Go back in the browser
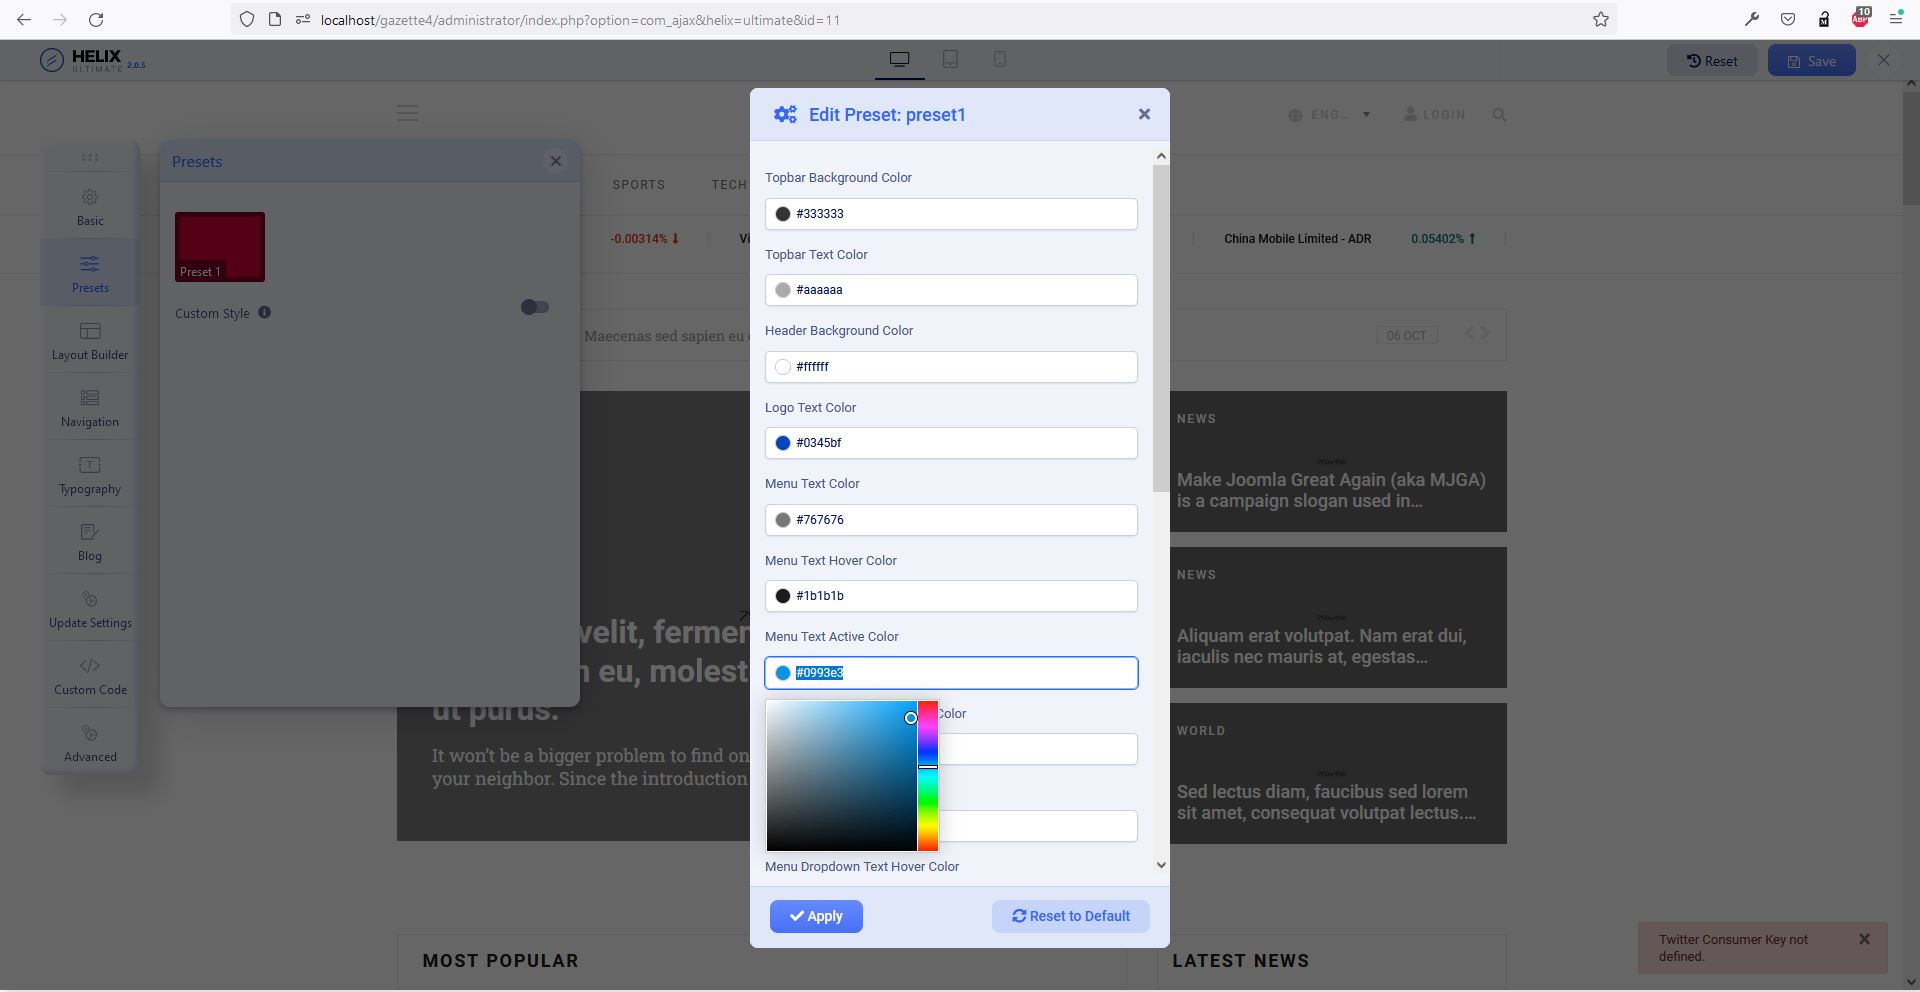Image resolution: width=1920 pixels, height=992 pixels. (24, 20)
